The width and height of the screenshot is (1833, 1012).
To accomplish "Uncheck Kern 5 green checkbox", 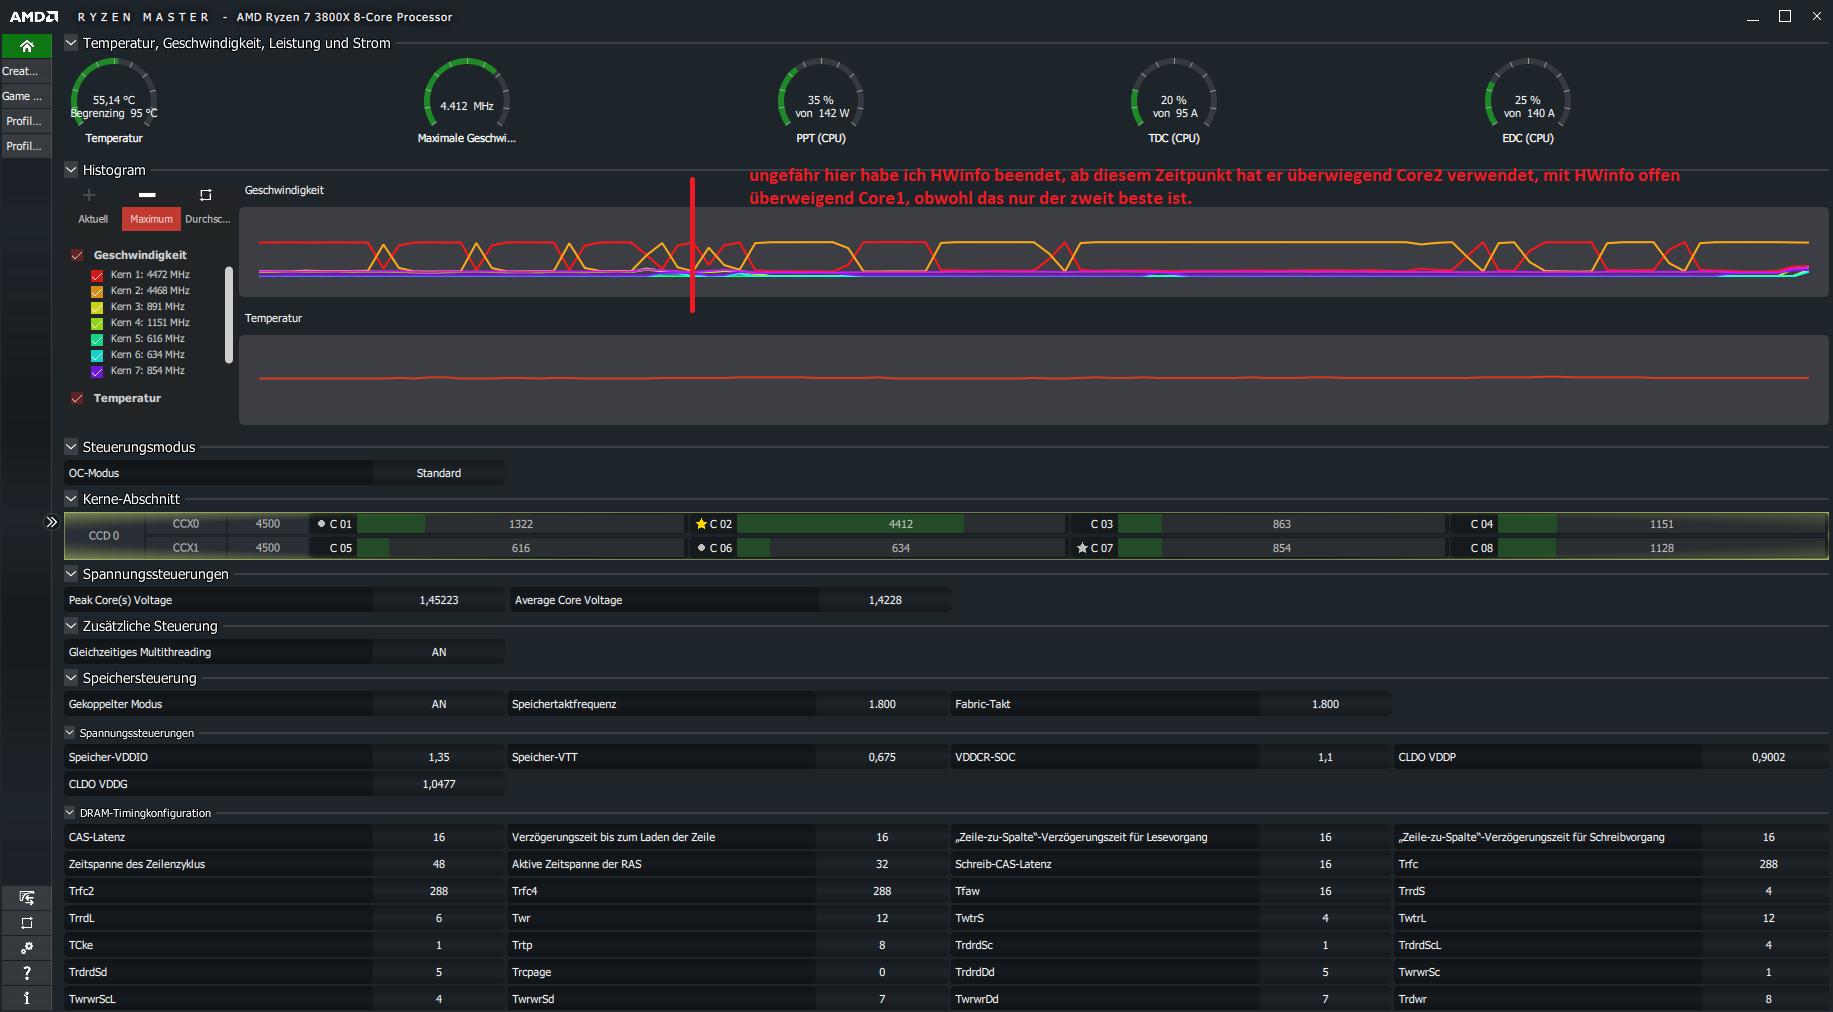I will (x=97, y=339).
